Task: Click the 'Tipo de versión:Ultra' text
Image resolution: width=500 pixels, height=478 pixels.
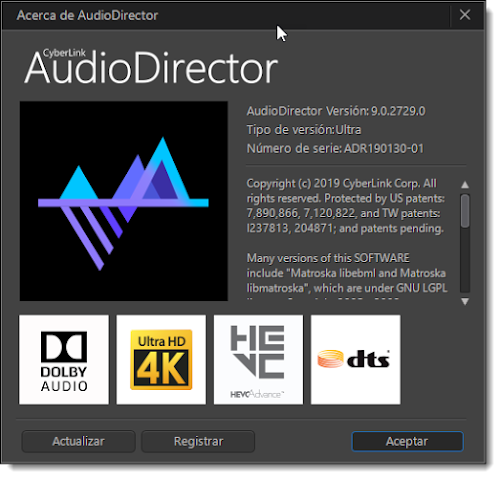Action: [304, 130]
